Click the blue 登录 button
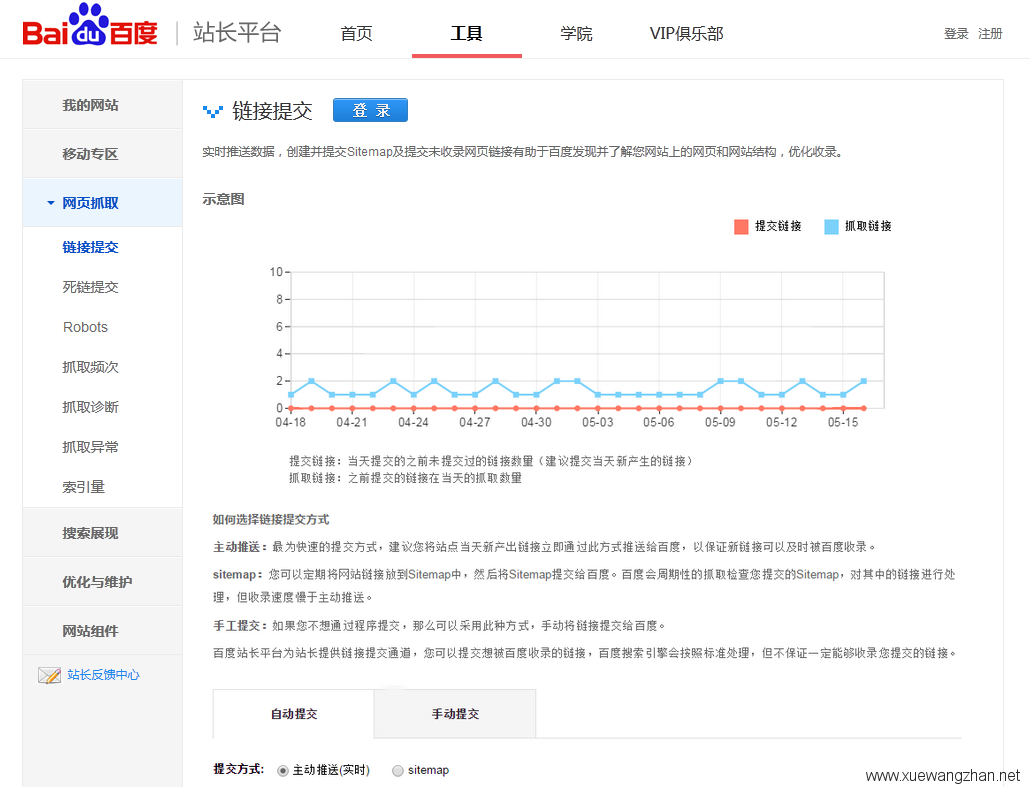Image resolution: width=1030 pixels, height=787 pixels. (370, 111)
